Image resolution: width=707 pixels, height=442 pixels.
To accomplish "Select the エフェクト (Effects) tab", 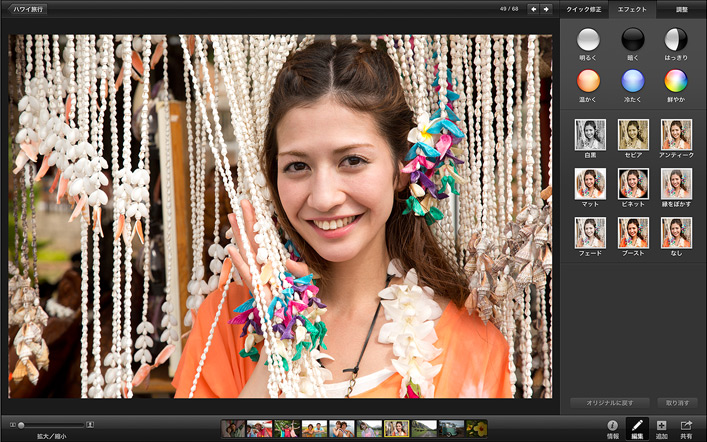I will point(632,9).
